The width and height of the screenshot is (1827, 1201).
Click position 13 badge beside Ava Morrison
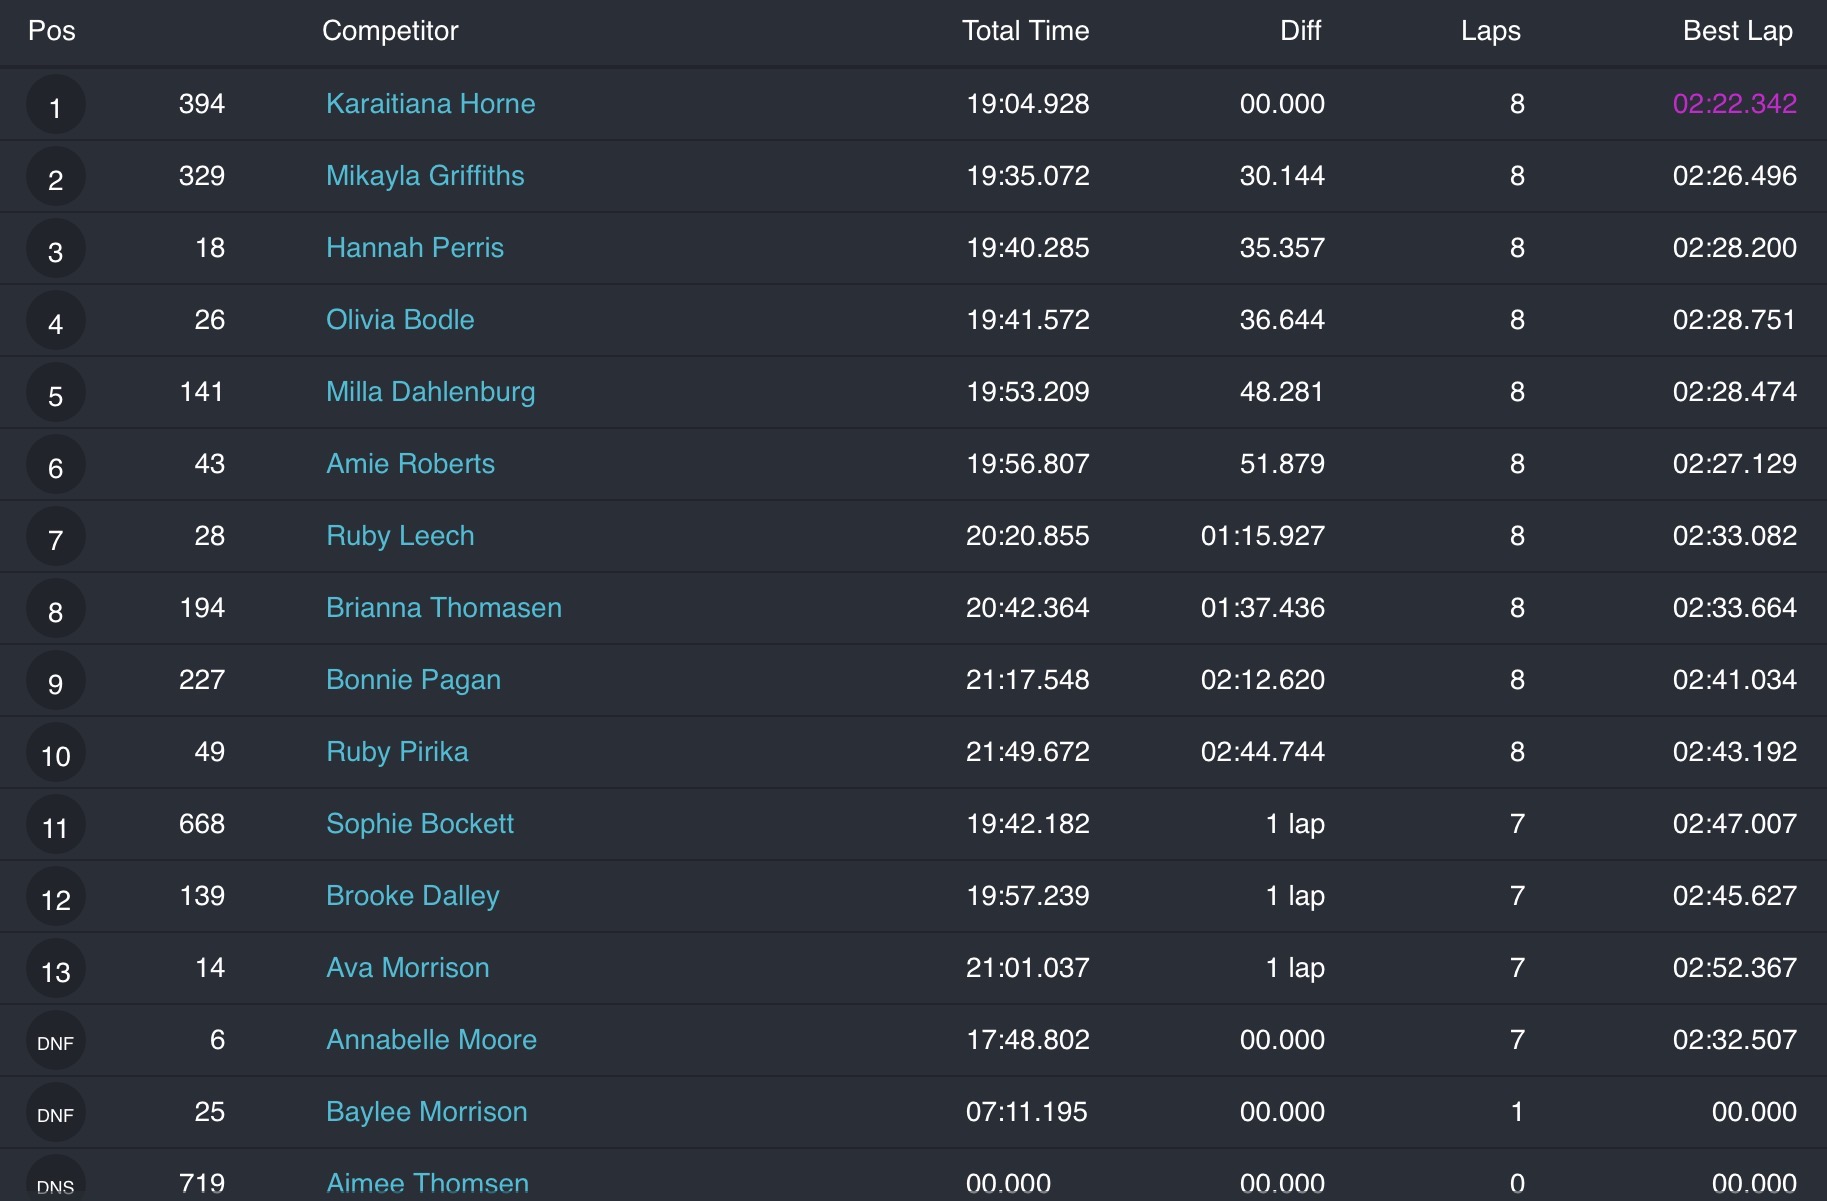click(55, 970)
